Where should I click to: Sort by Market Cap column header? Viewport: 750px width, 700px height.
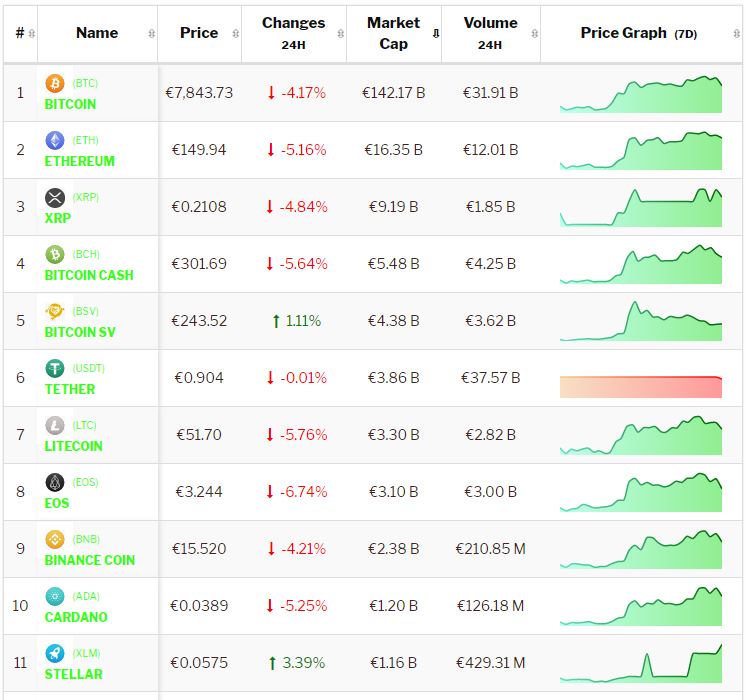point(394,33)
